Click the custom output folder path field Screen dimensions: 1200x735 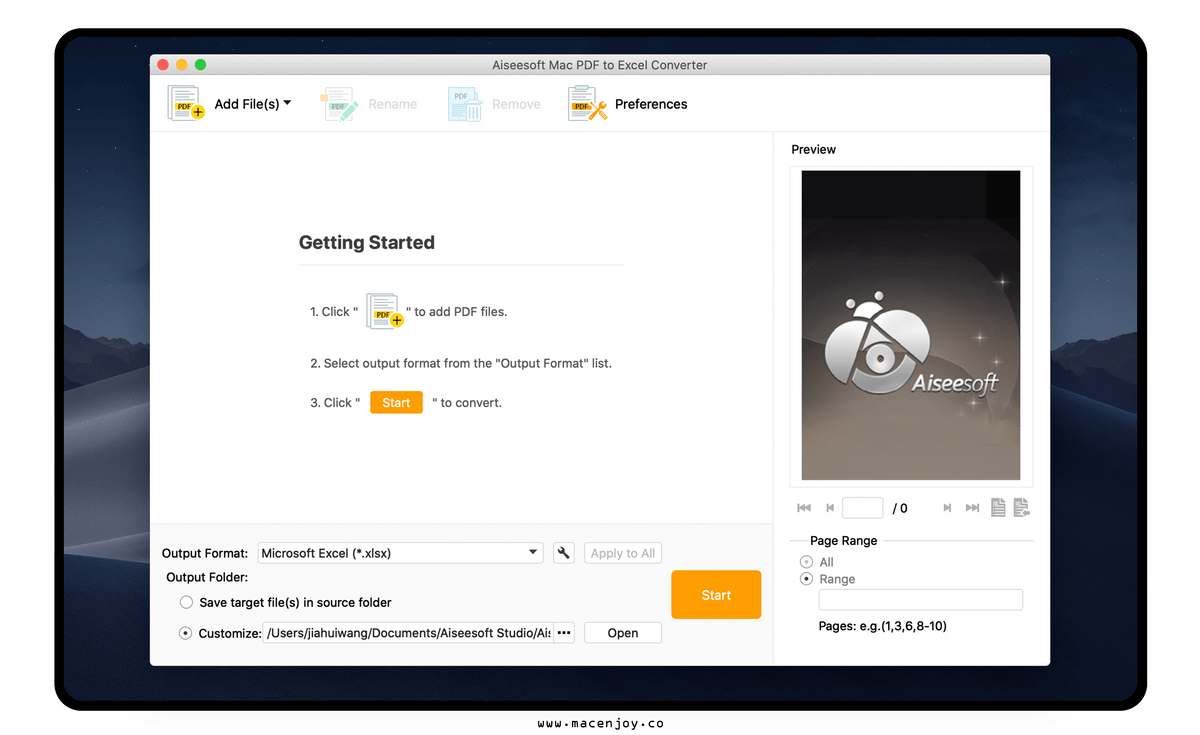[x=408, y=633]
